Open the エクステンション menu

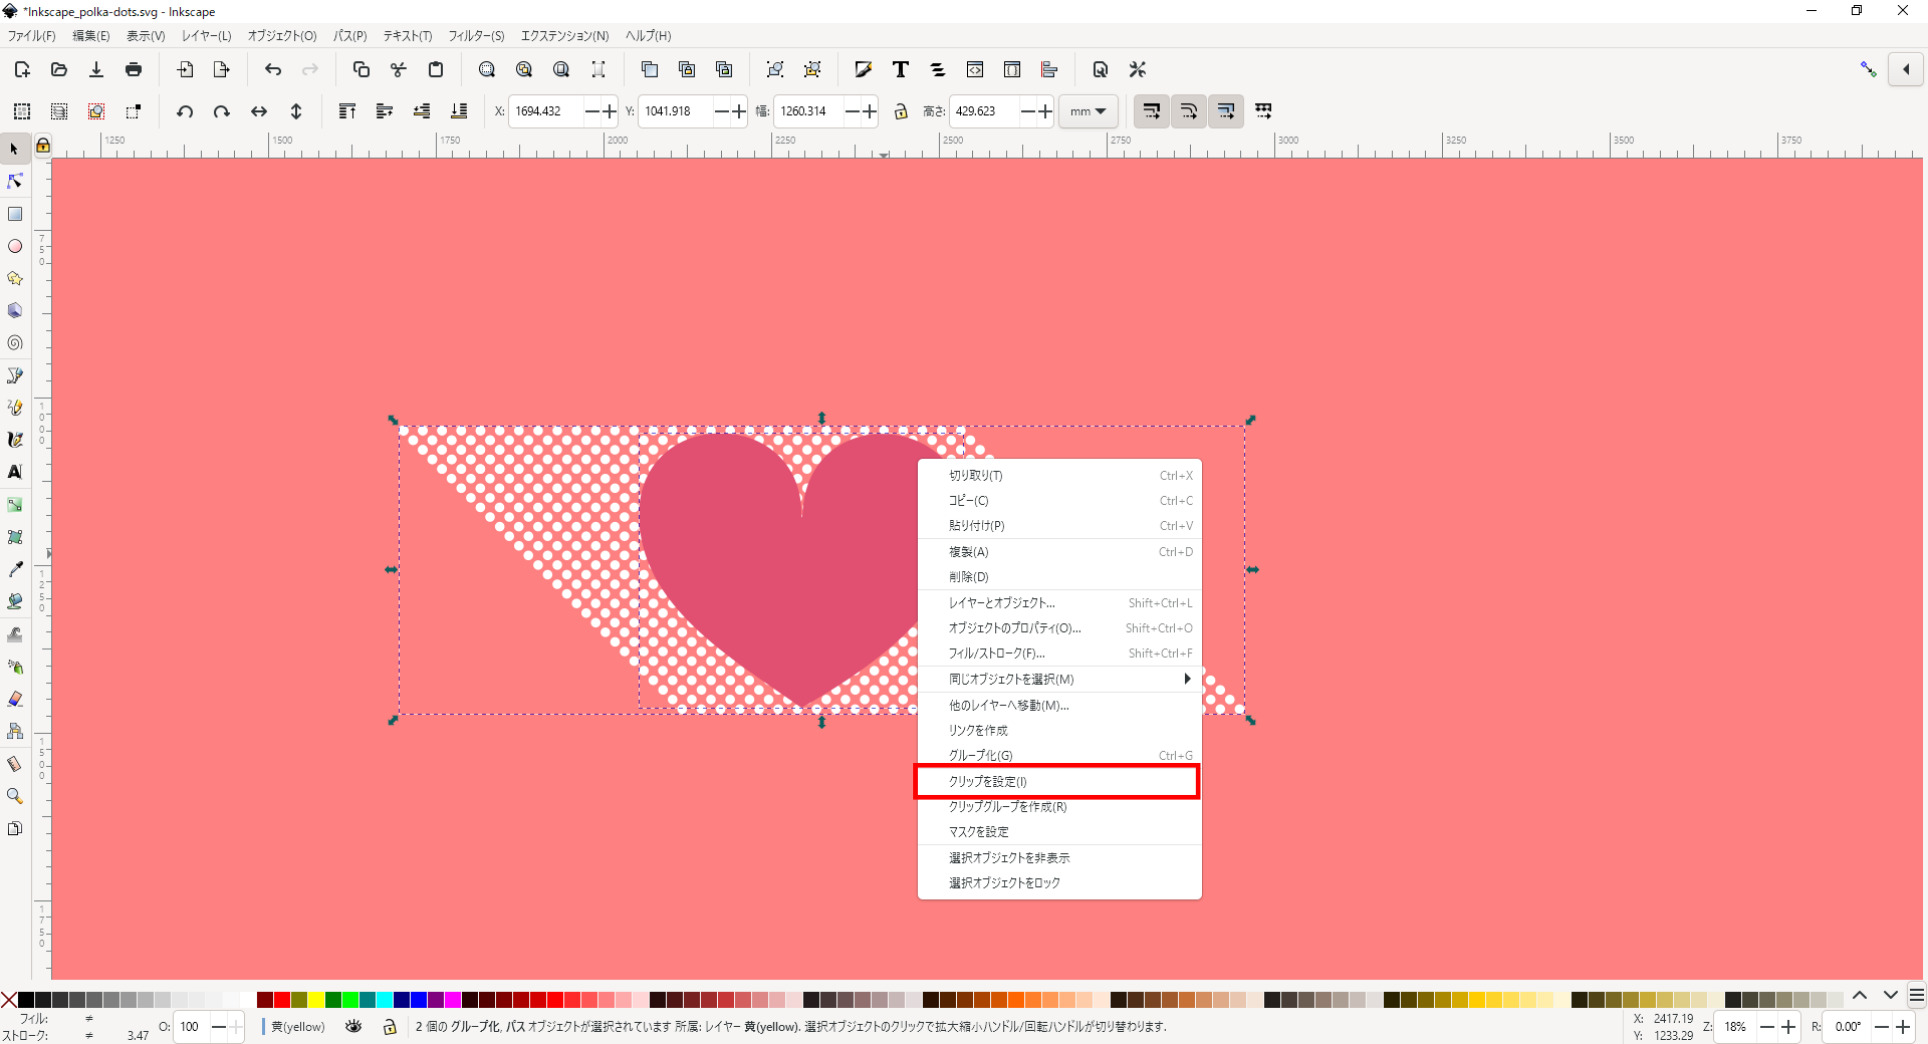point(564,35)
